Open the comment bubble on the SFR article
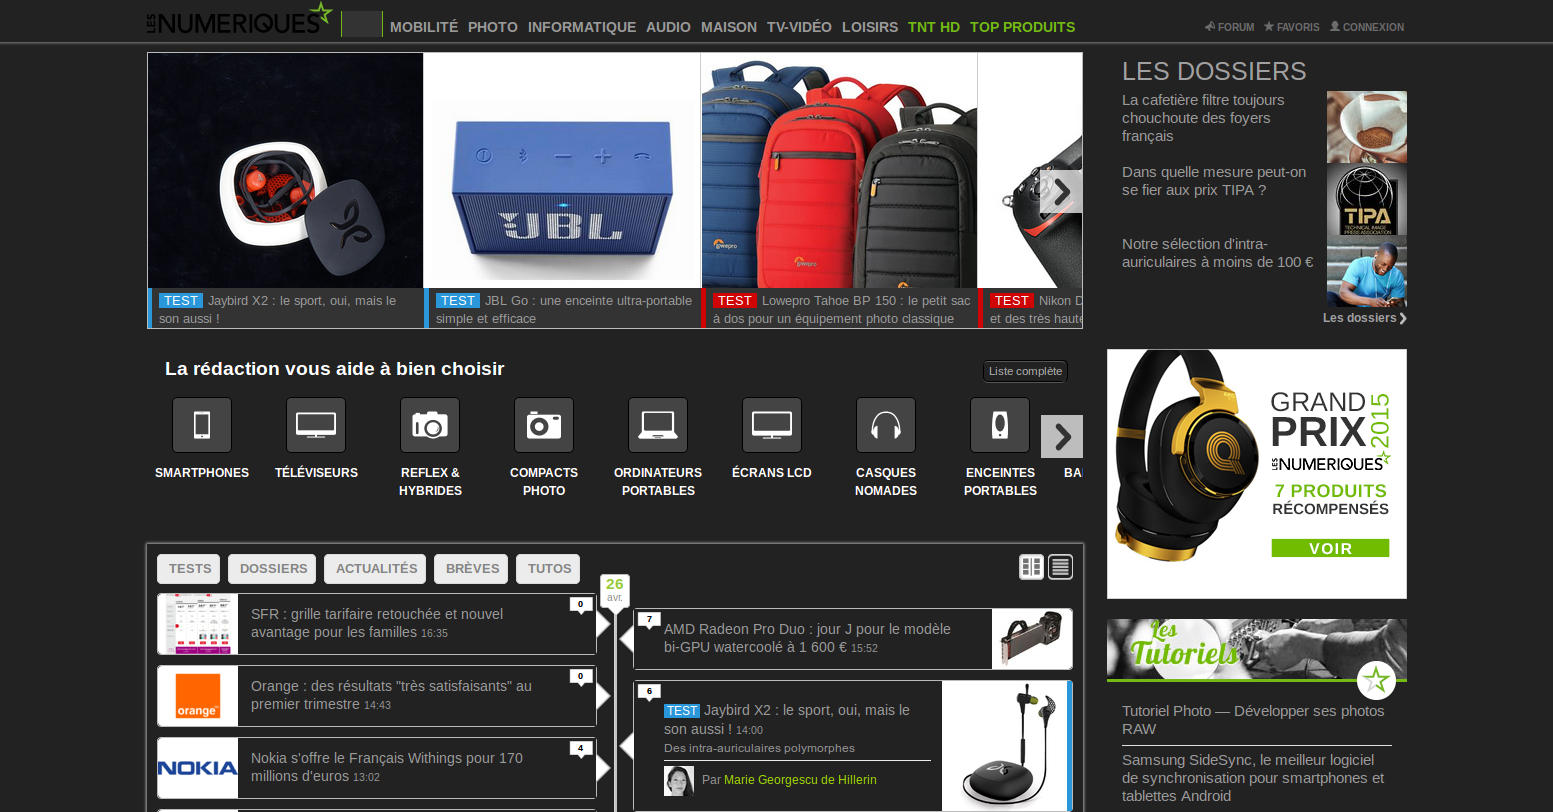The height and width of the screenshot is (812, 1553). [x=581, y=605]
